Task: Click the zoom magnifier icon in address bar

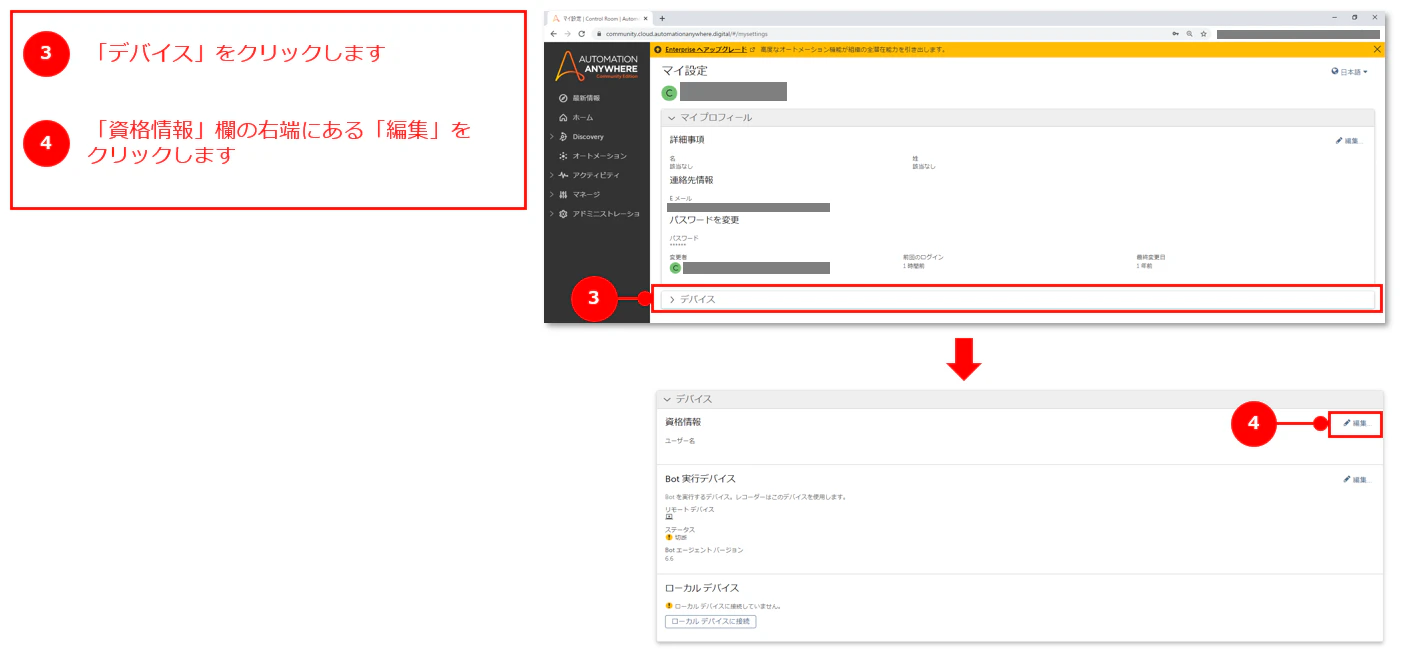Action: [1189, 34]
